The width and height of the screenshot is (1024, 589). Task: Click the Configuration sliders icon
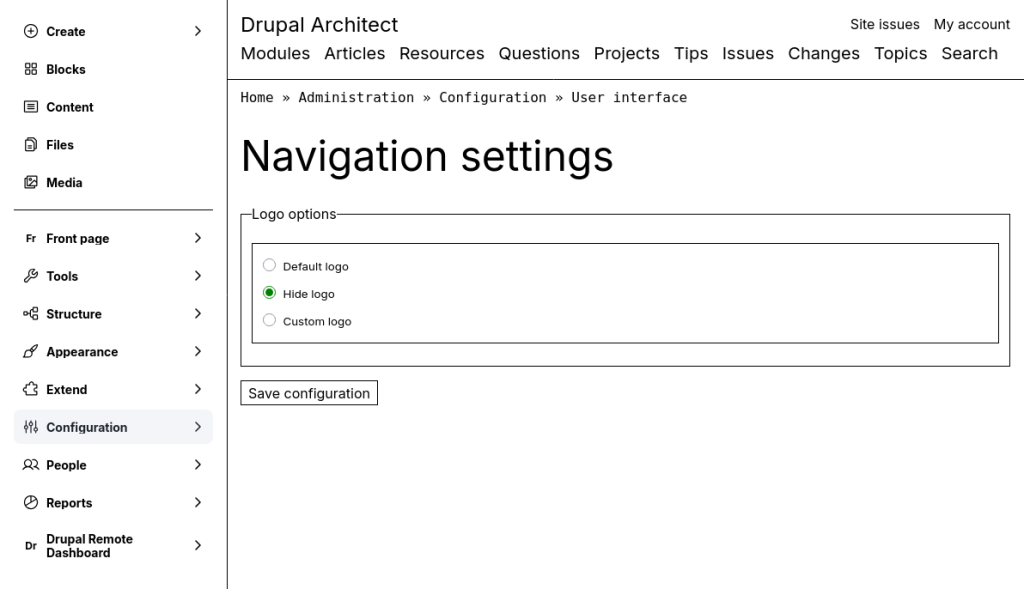[31, 427]
